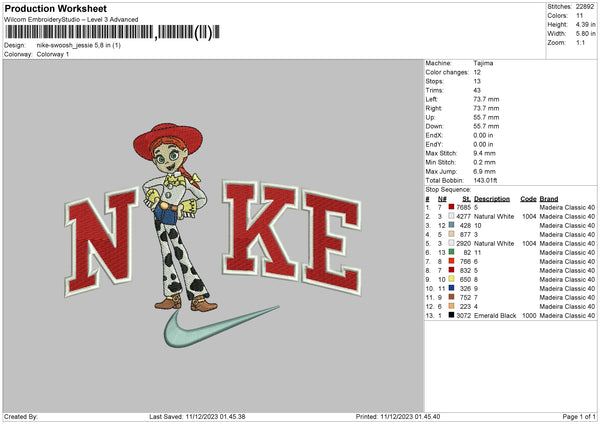Select the white swatch in the 4277 stitches row
Image resolution: width=600 pixels, height=424 pixels.
pyautogui.click(x=452, y=216)
